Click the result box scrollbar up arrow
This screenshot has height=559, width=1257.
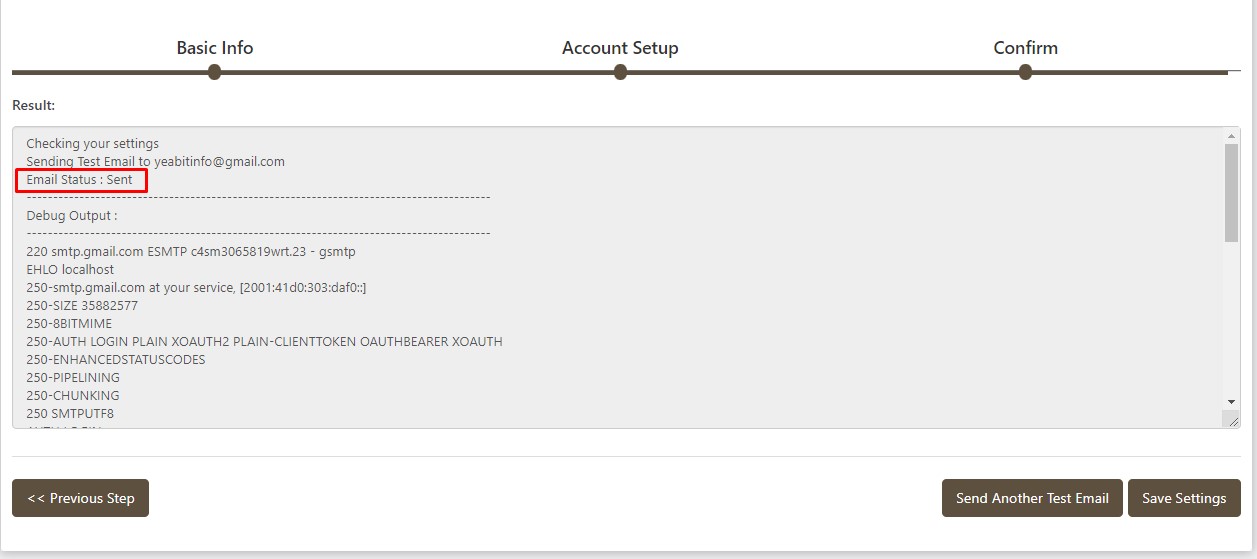[1231, 136]
